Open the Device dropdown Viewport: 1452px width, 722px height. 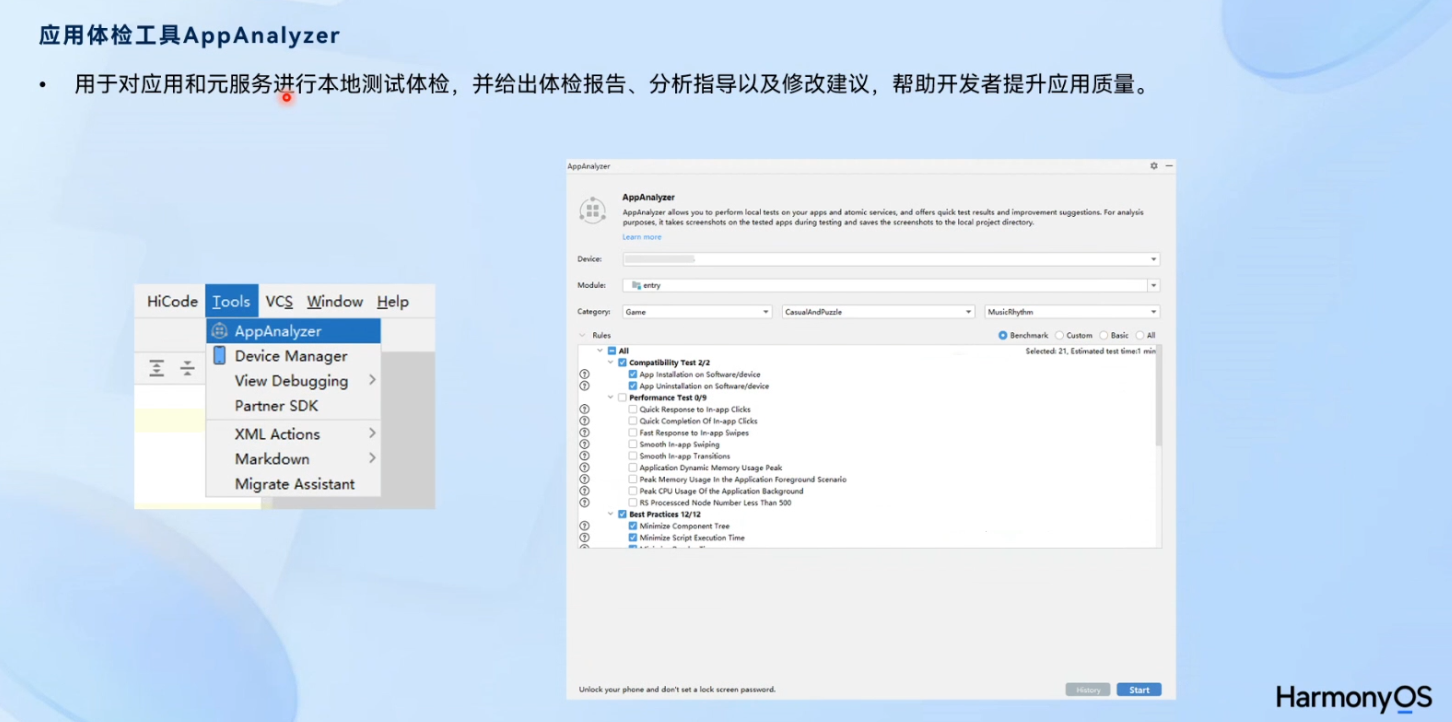click(x=891, y=259)
